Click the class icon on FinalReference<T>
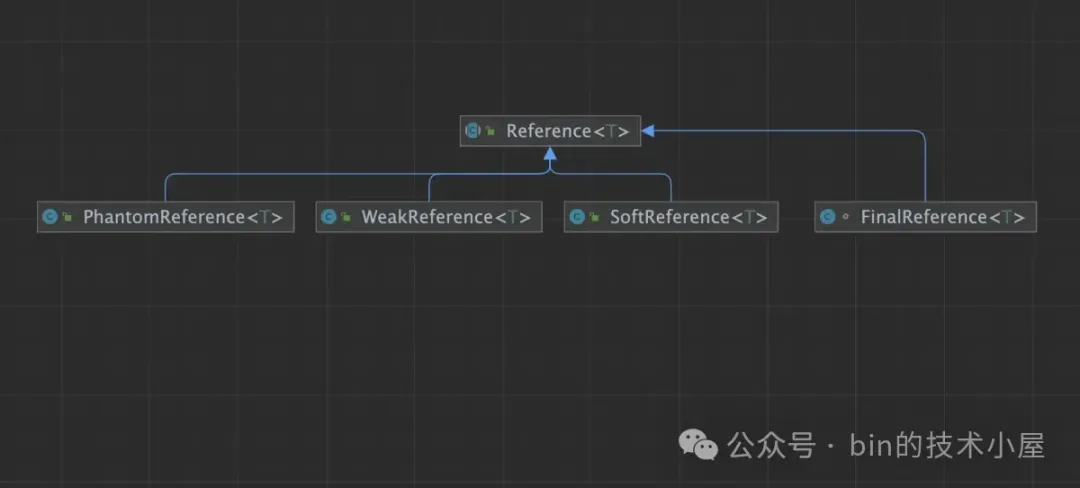Image resolution: width=1080 pixels, height=488 pixels. [x=827, y=217]
